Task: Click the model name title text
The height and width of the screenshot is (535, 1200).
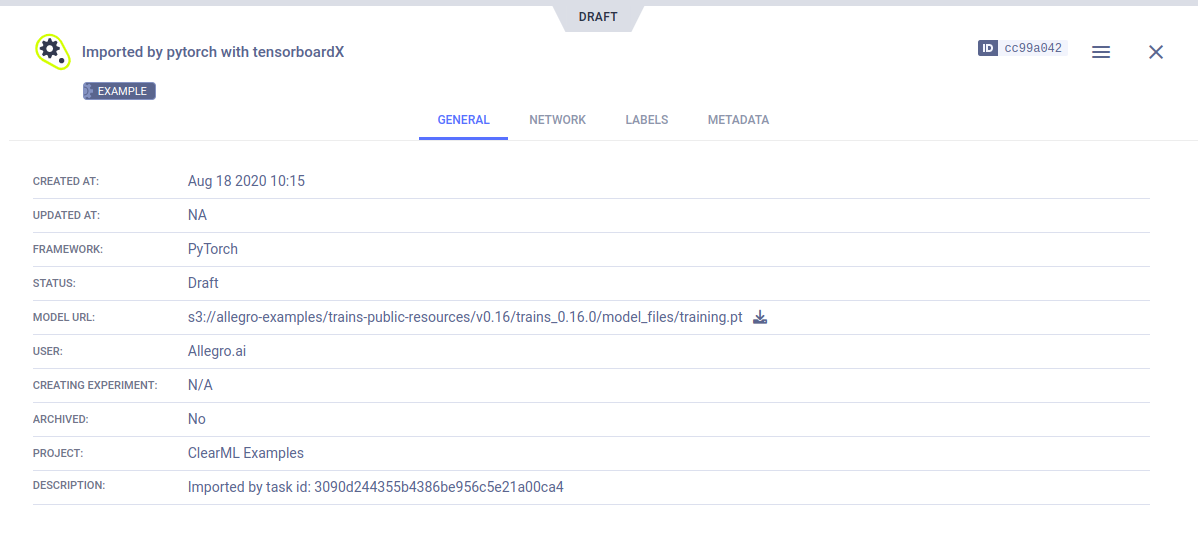Action: pos(213,52)
